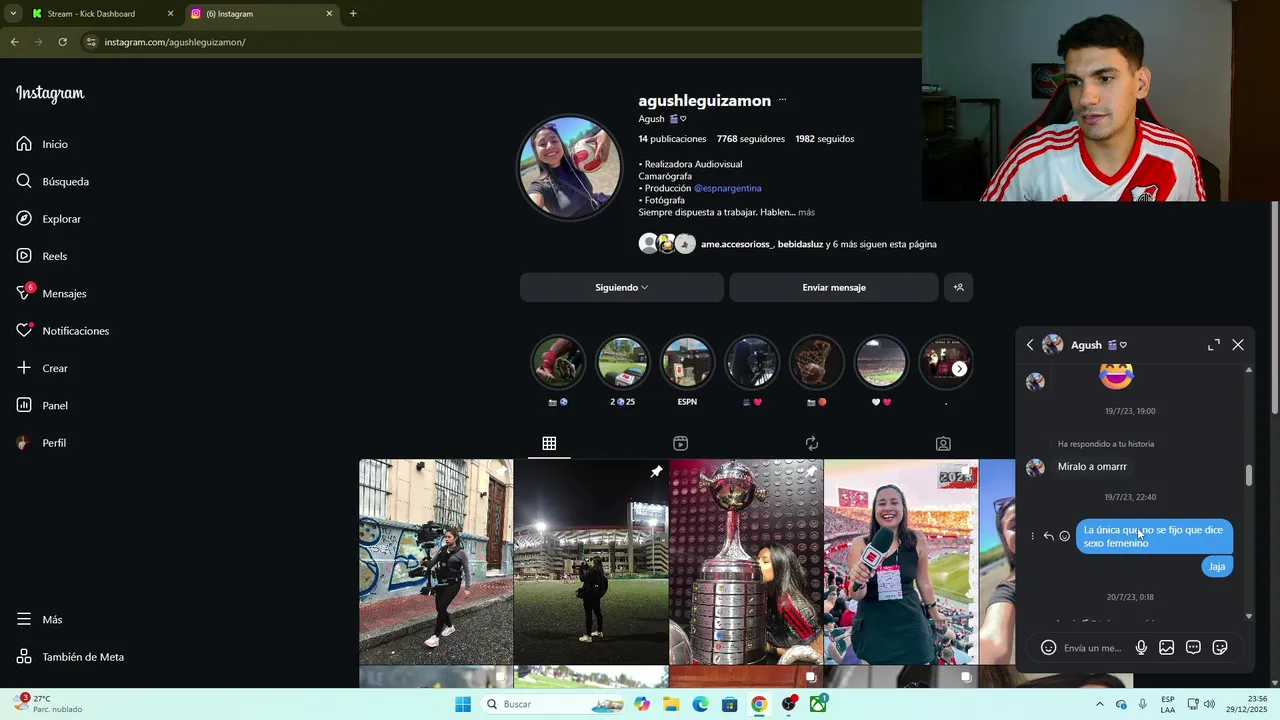The image size is (1280, 720).
Task: Go to Explorar in the sidebar
Action: (x=48, y=219)
